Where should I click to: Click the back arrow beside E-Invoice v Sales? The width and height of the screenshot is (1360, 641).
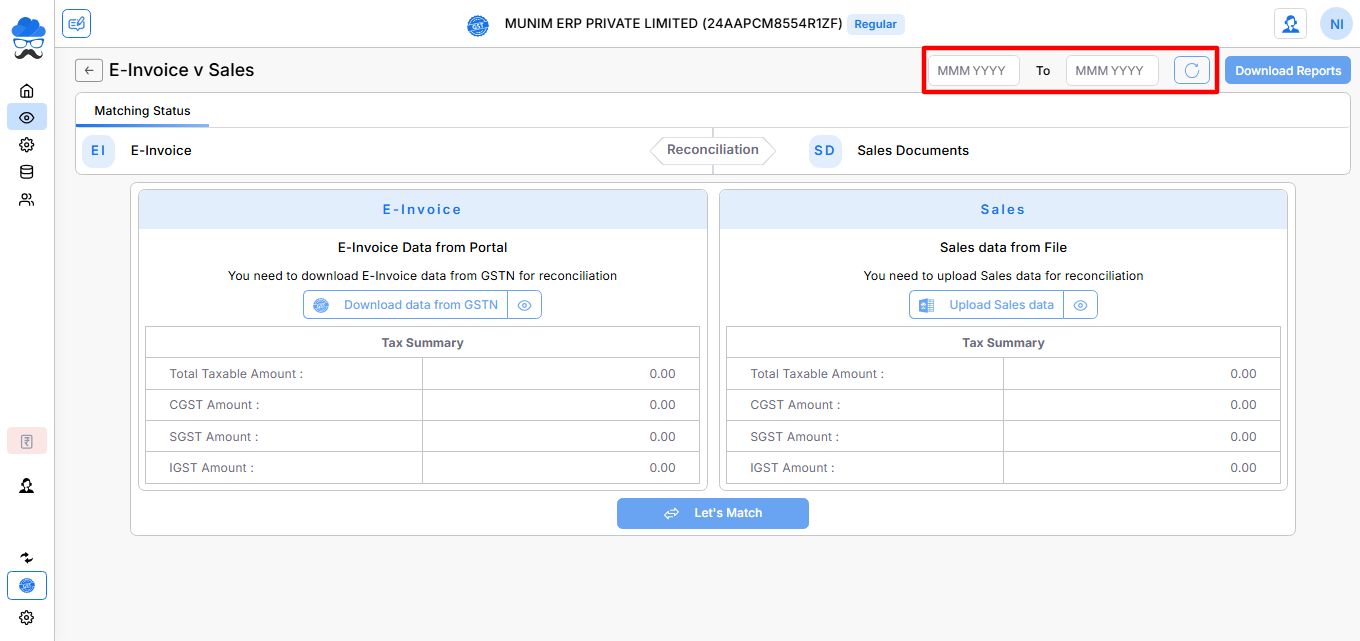pos(89,70)
